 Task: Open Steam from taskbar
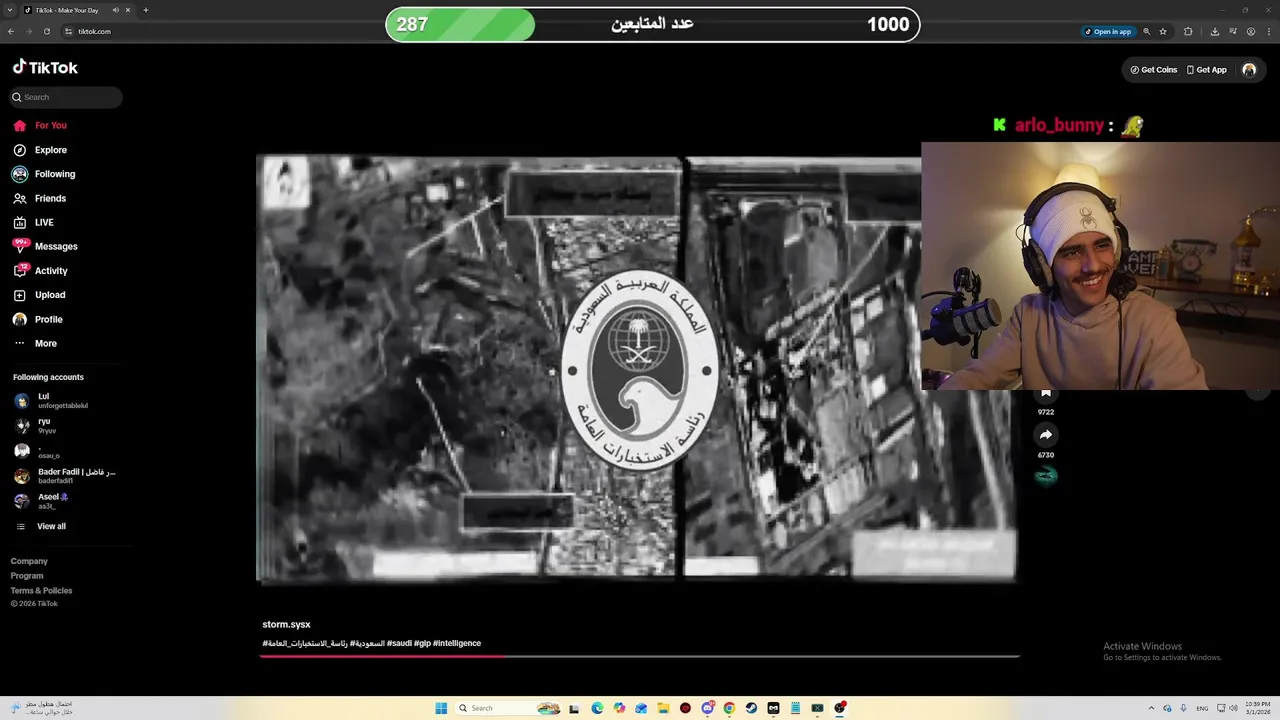click(x=751, y=708)
